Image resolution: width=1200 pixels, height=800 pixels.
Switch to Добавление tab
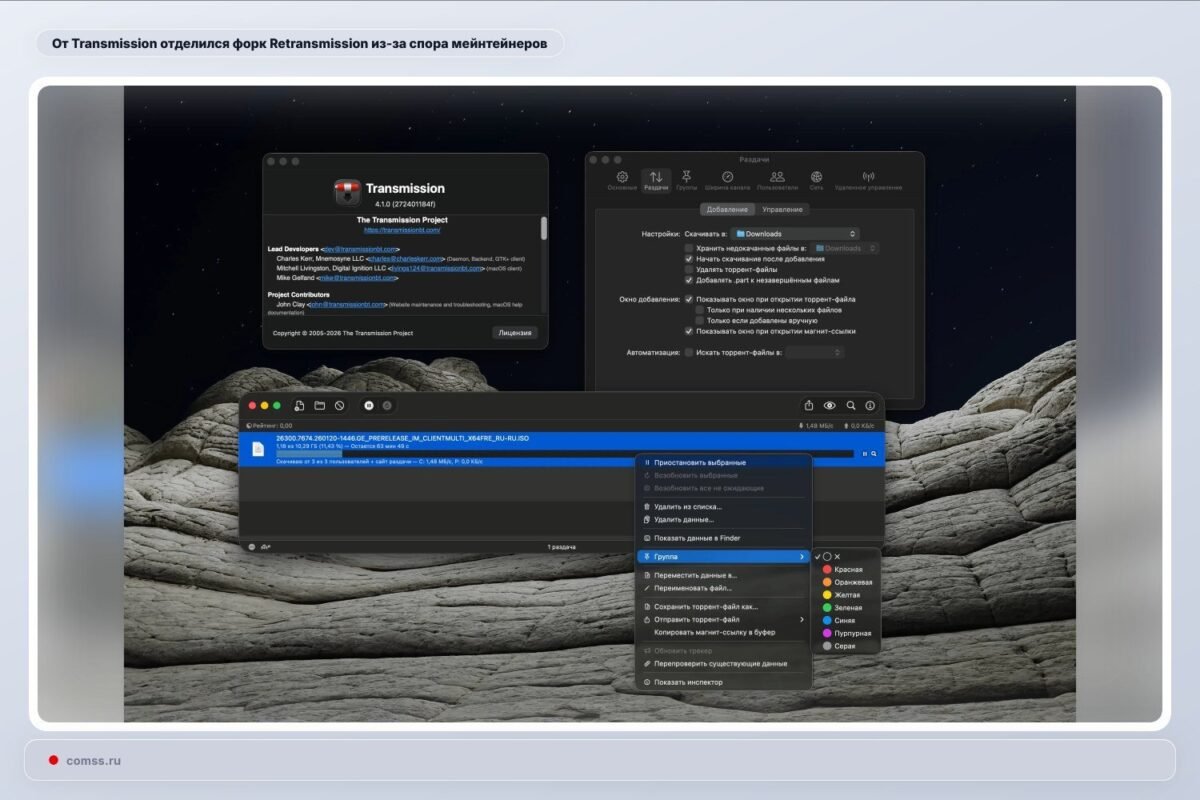coord(726,209)
